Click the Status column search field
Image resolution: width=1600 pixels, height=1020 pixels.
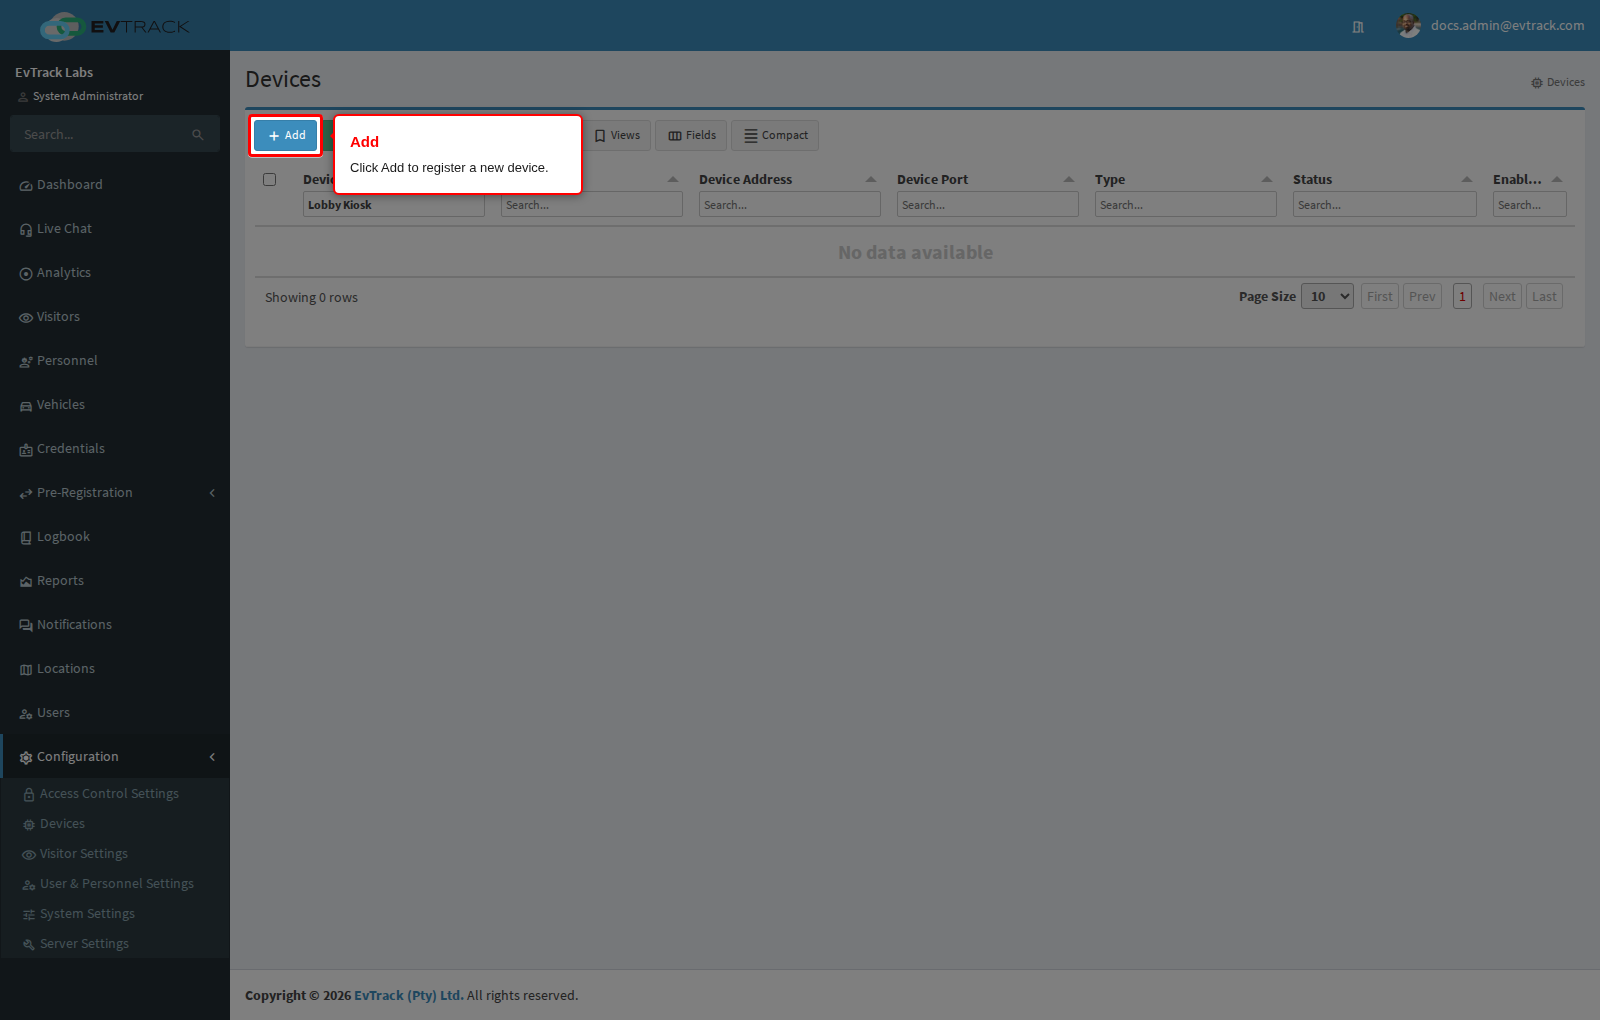[1385, 205]
